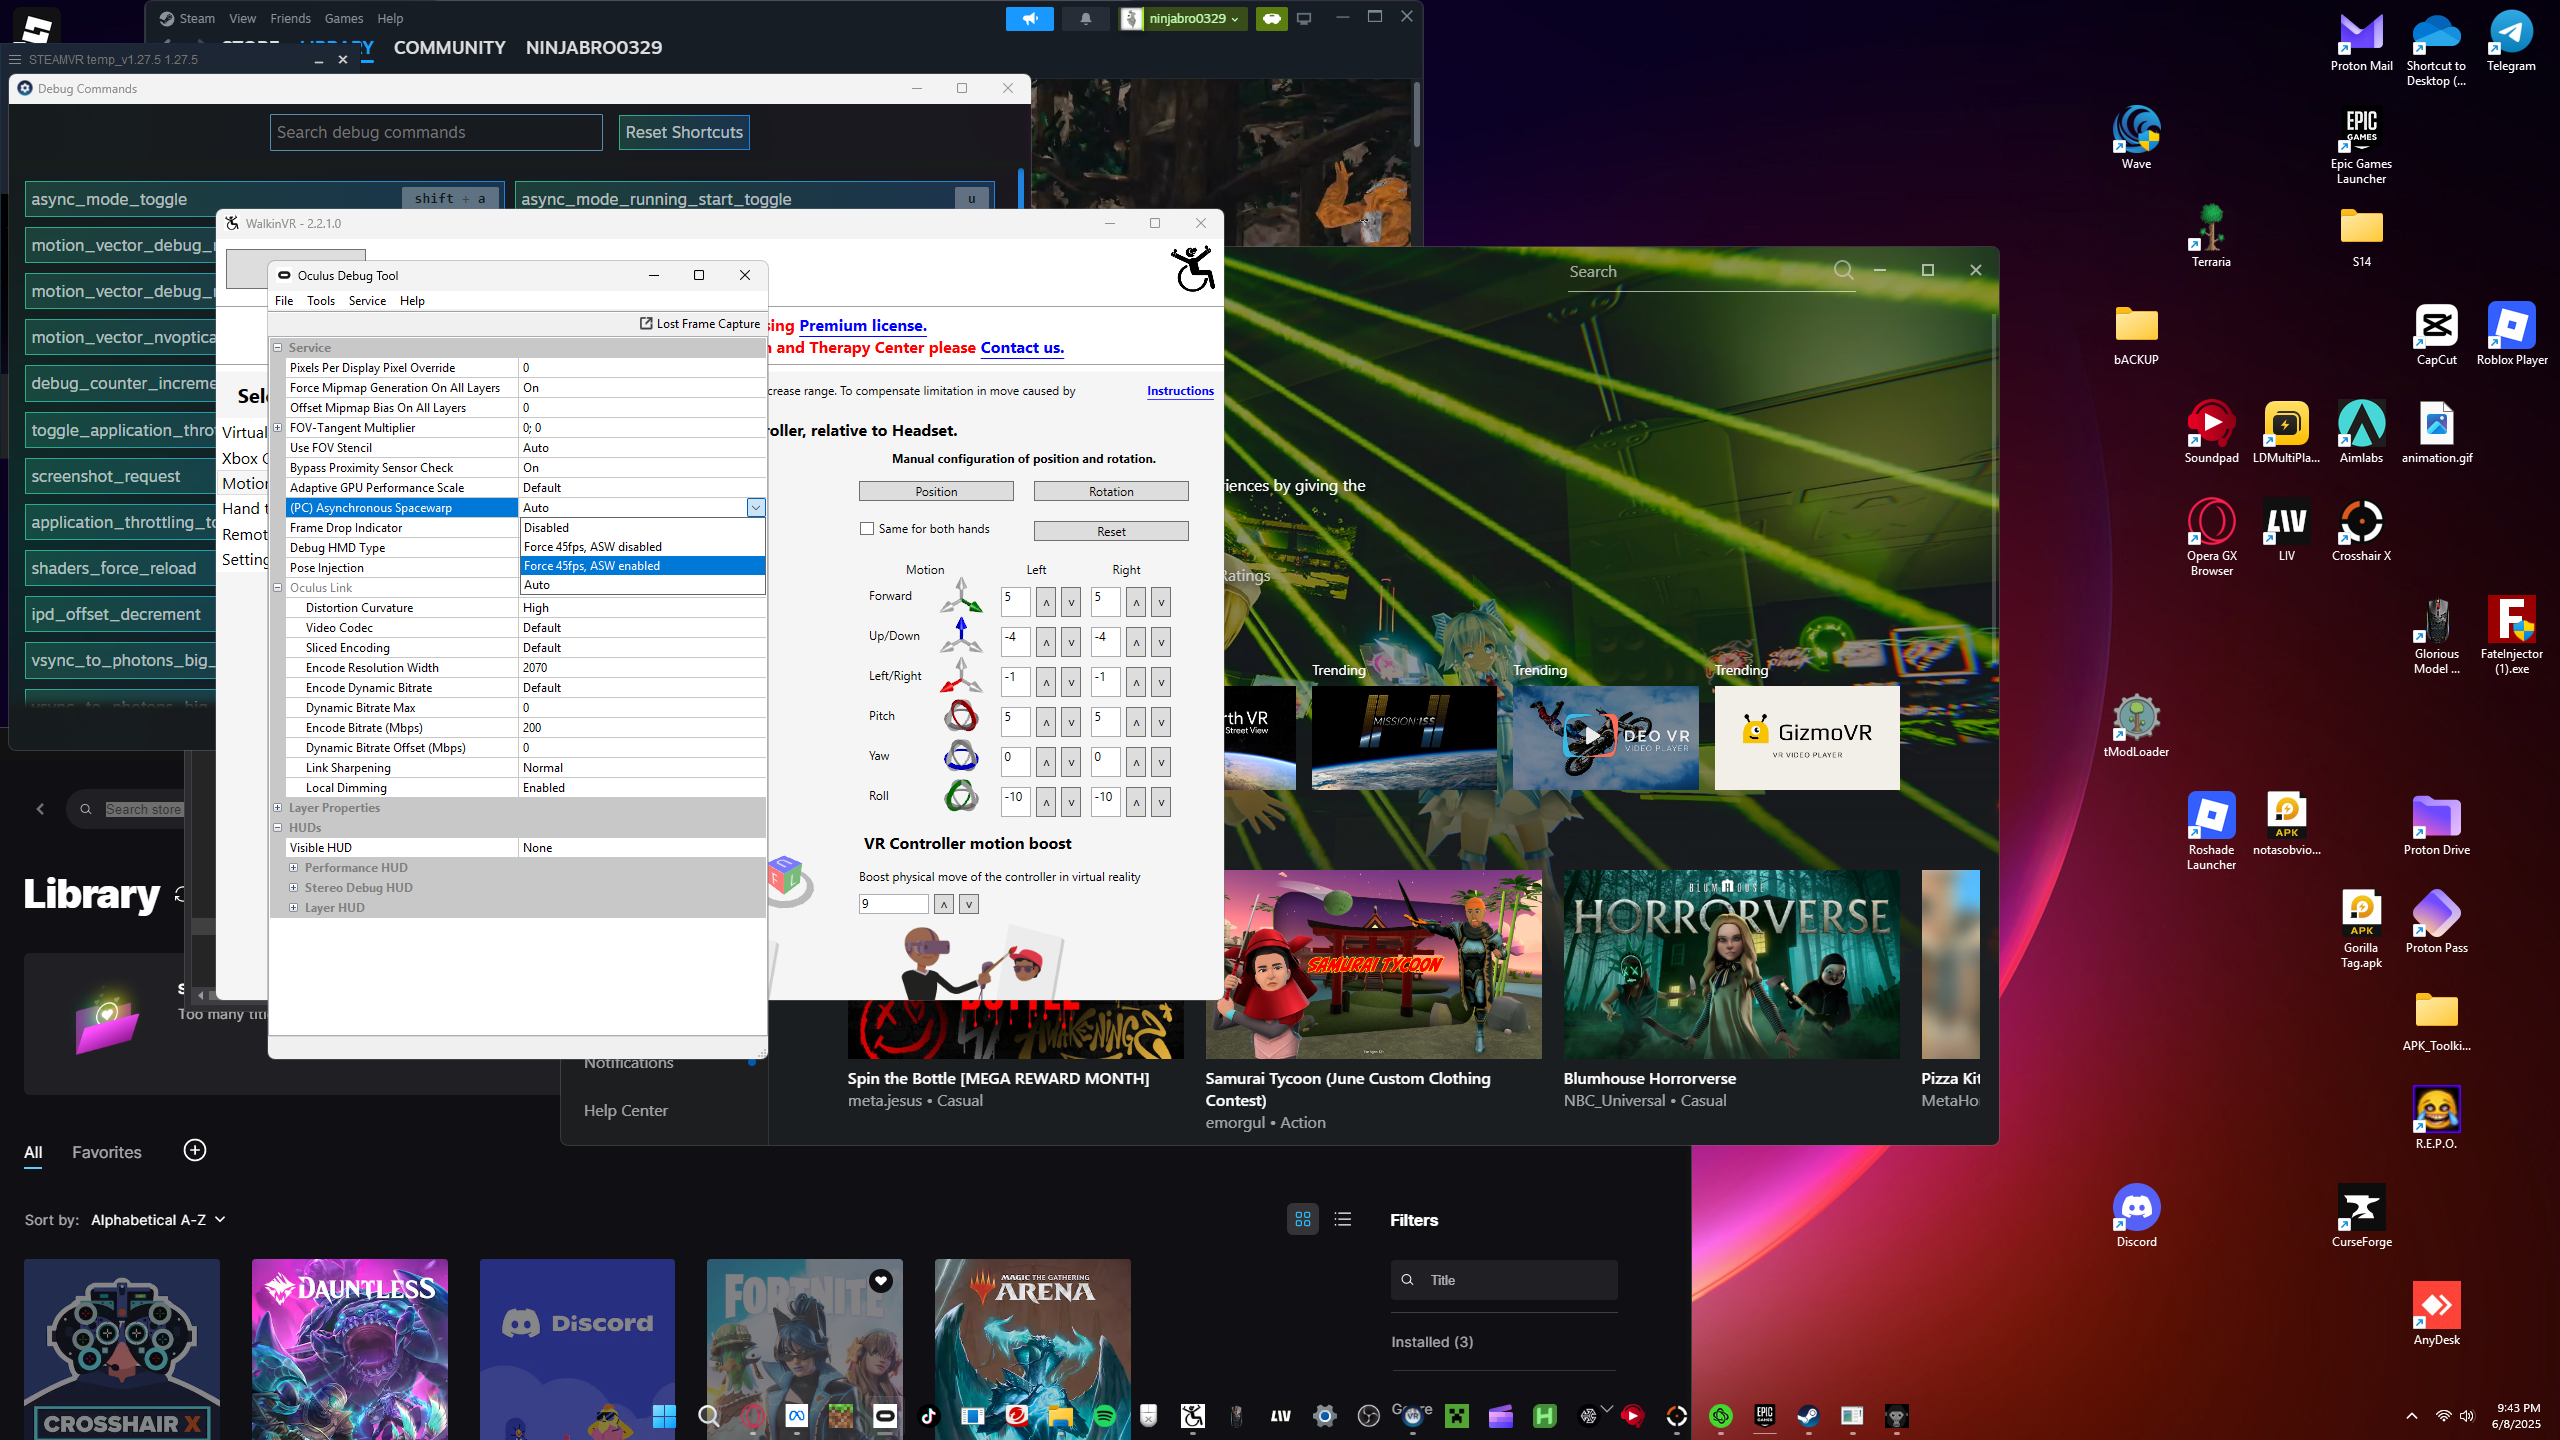Increase motion boost value up arrow

[x=943, y=904]
